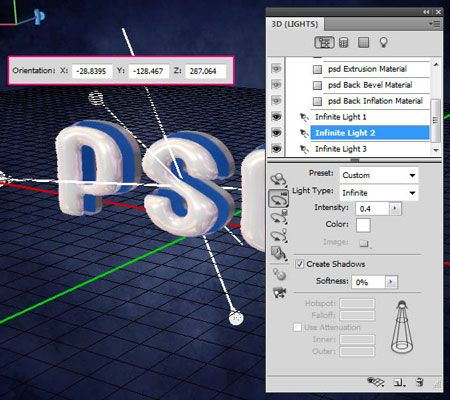Image resolution: width=450 pixels, height=400 pixels.
Task: Select the Infinite Light 3 row
Action: (370, 149)
